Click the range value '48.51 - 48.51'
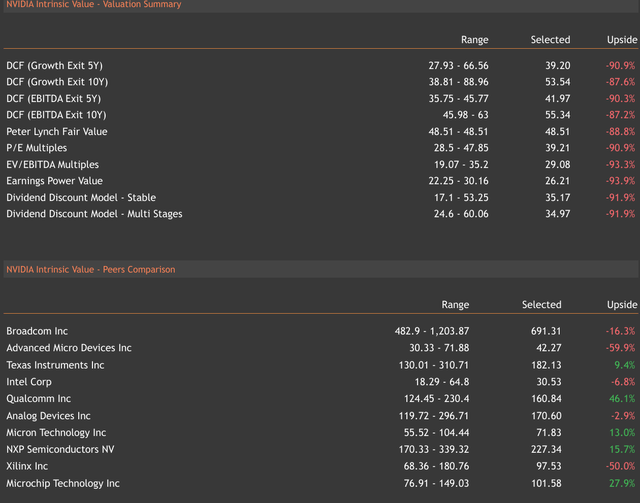Screen dimensions: 640x503 pos(458,131)
